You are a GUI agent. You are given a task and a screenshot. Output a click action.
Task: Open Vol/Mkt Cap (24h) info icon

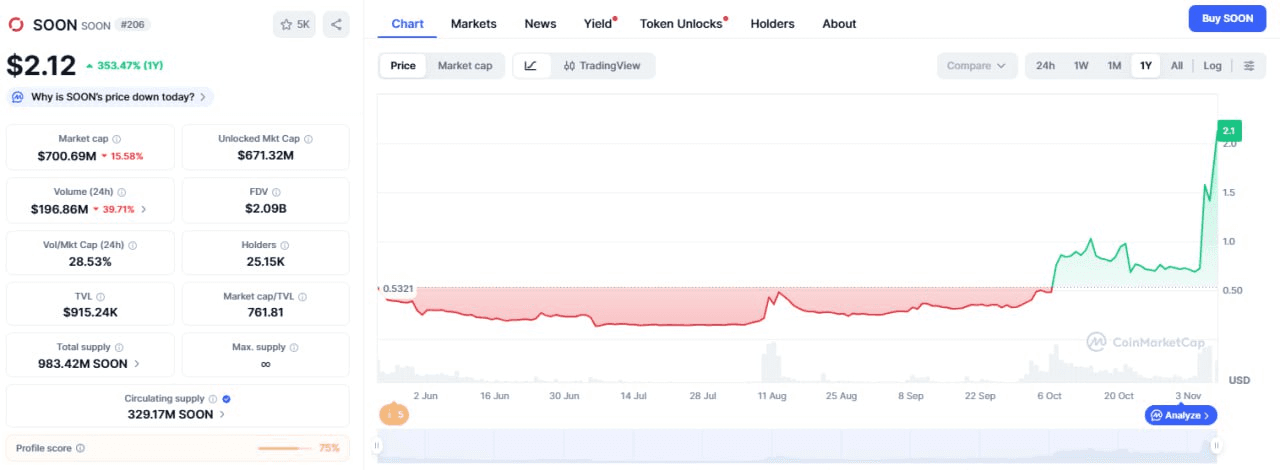132,245
